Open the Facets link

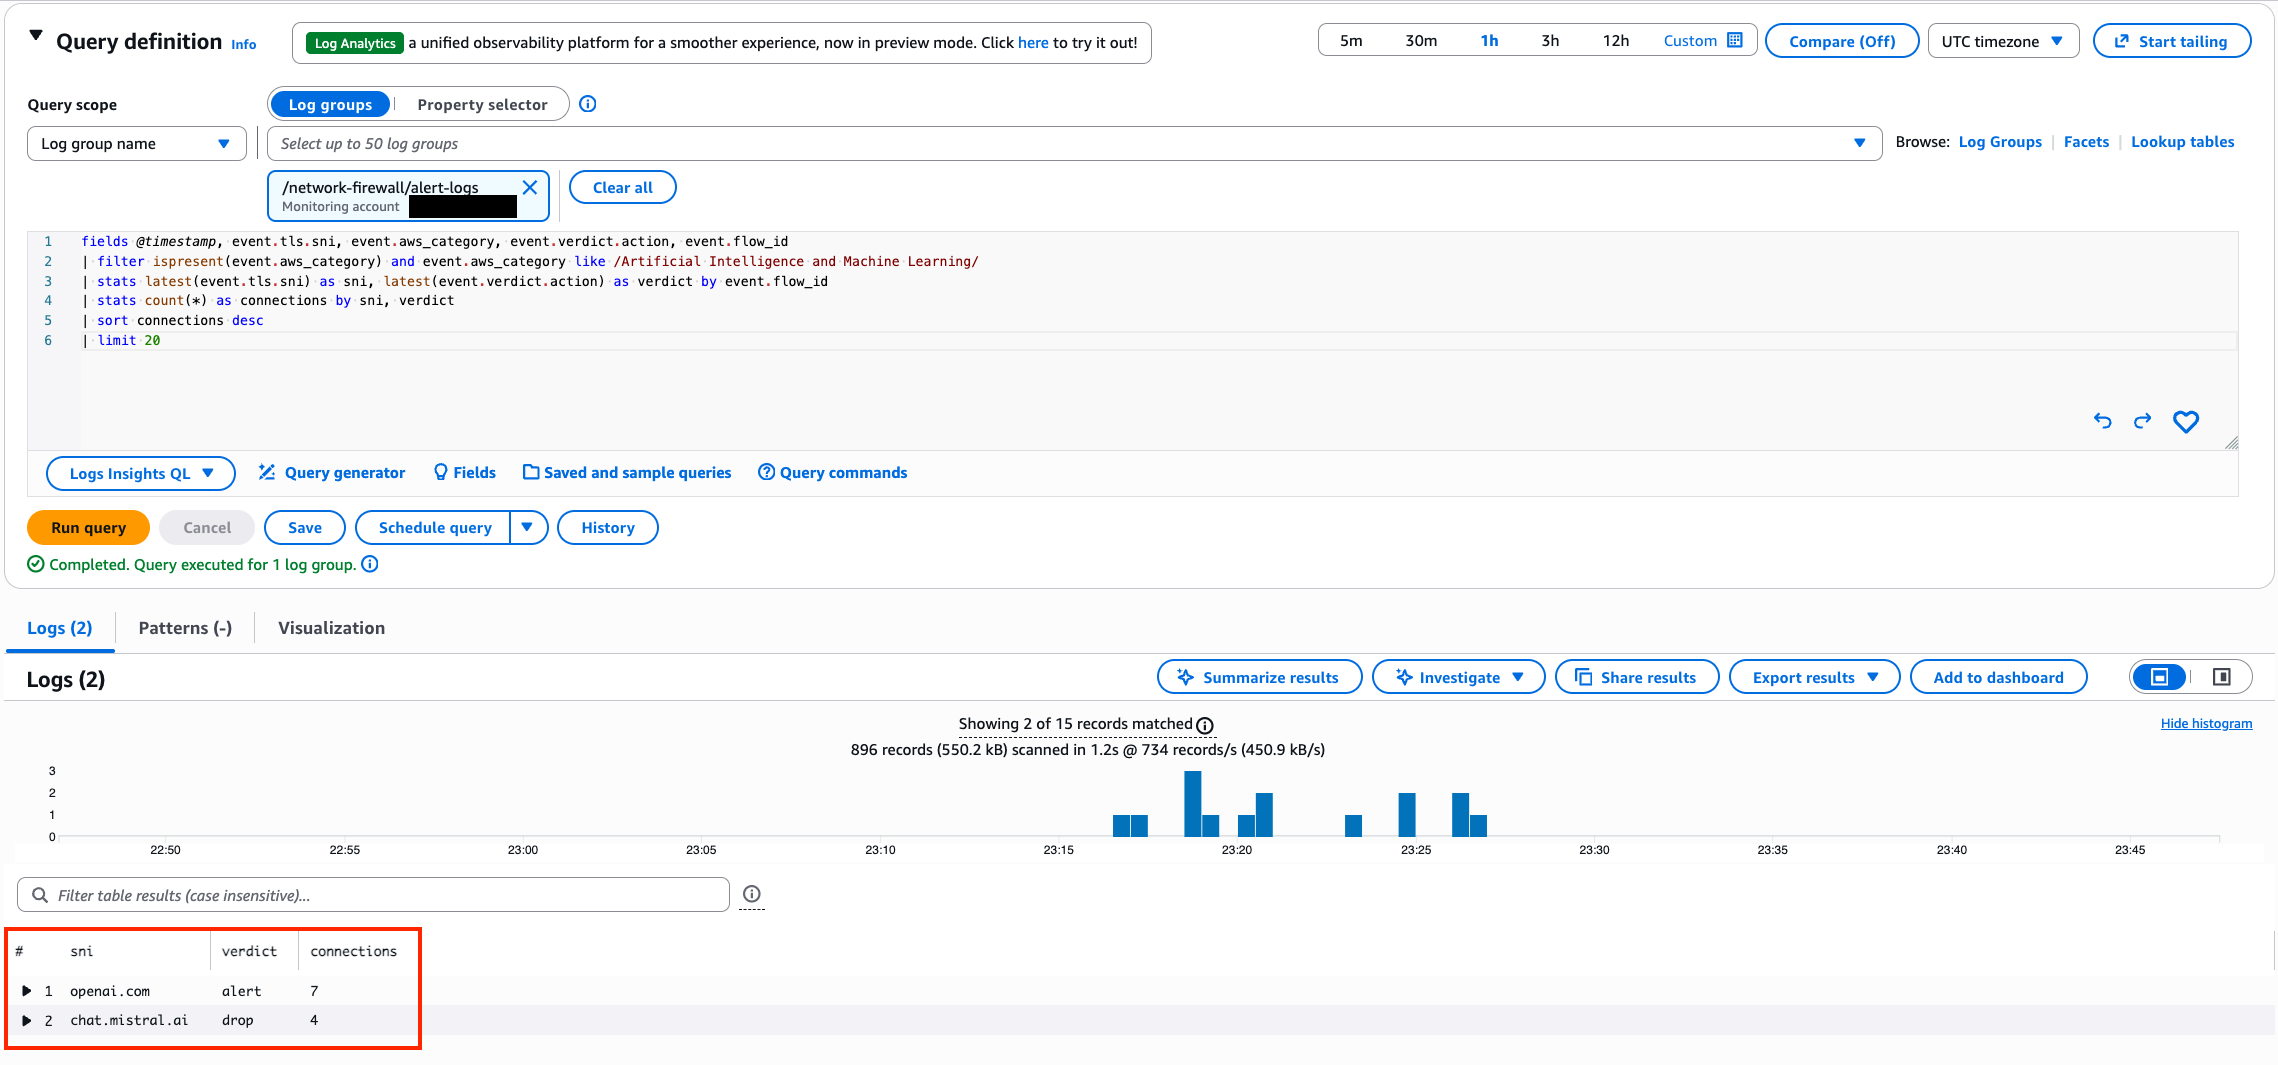2086,142
